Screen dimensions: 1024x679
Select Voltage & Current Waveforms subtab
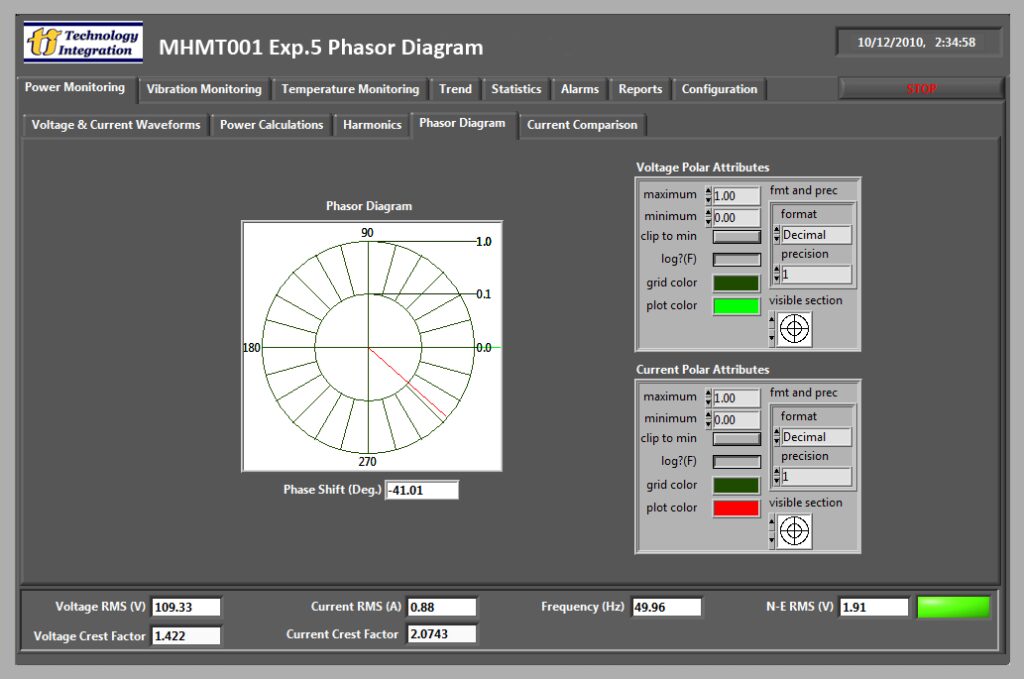[116, 125]
